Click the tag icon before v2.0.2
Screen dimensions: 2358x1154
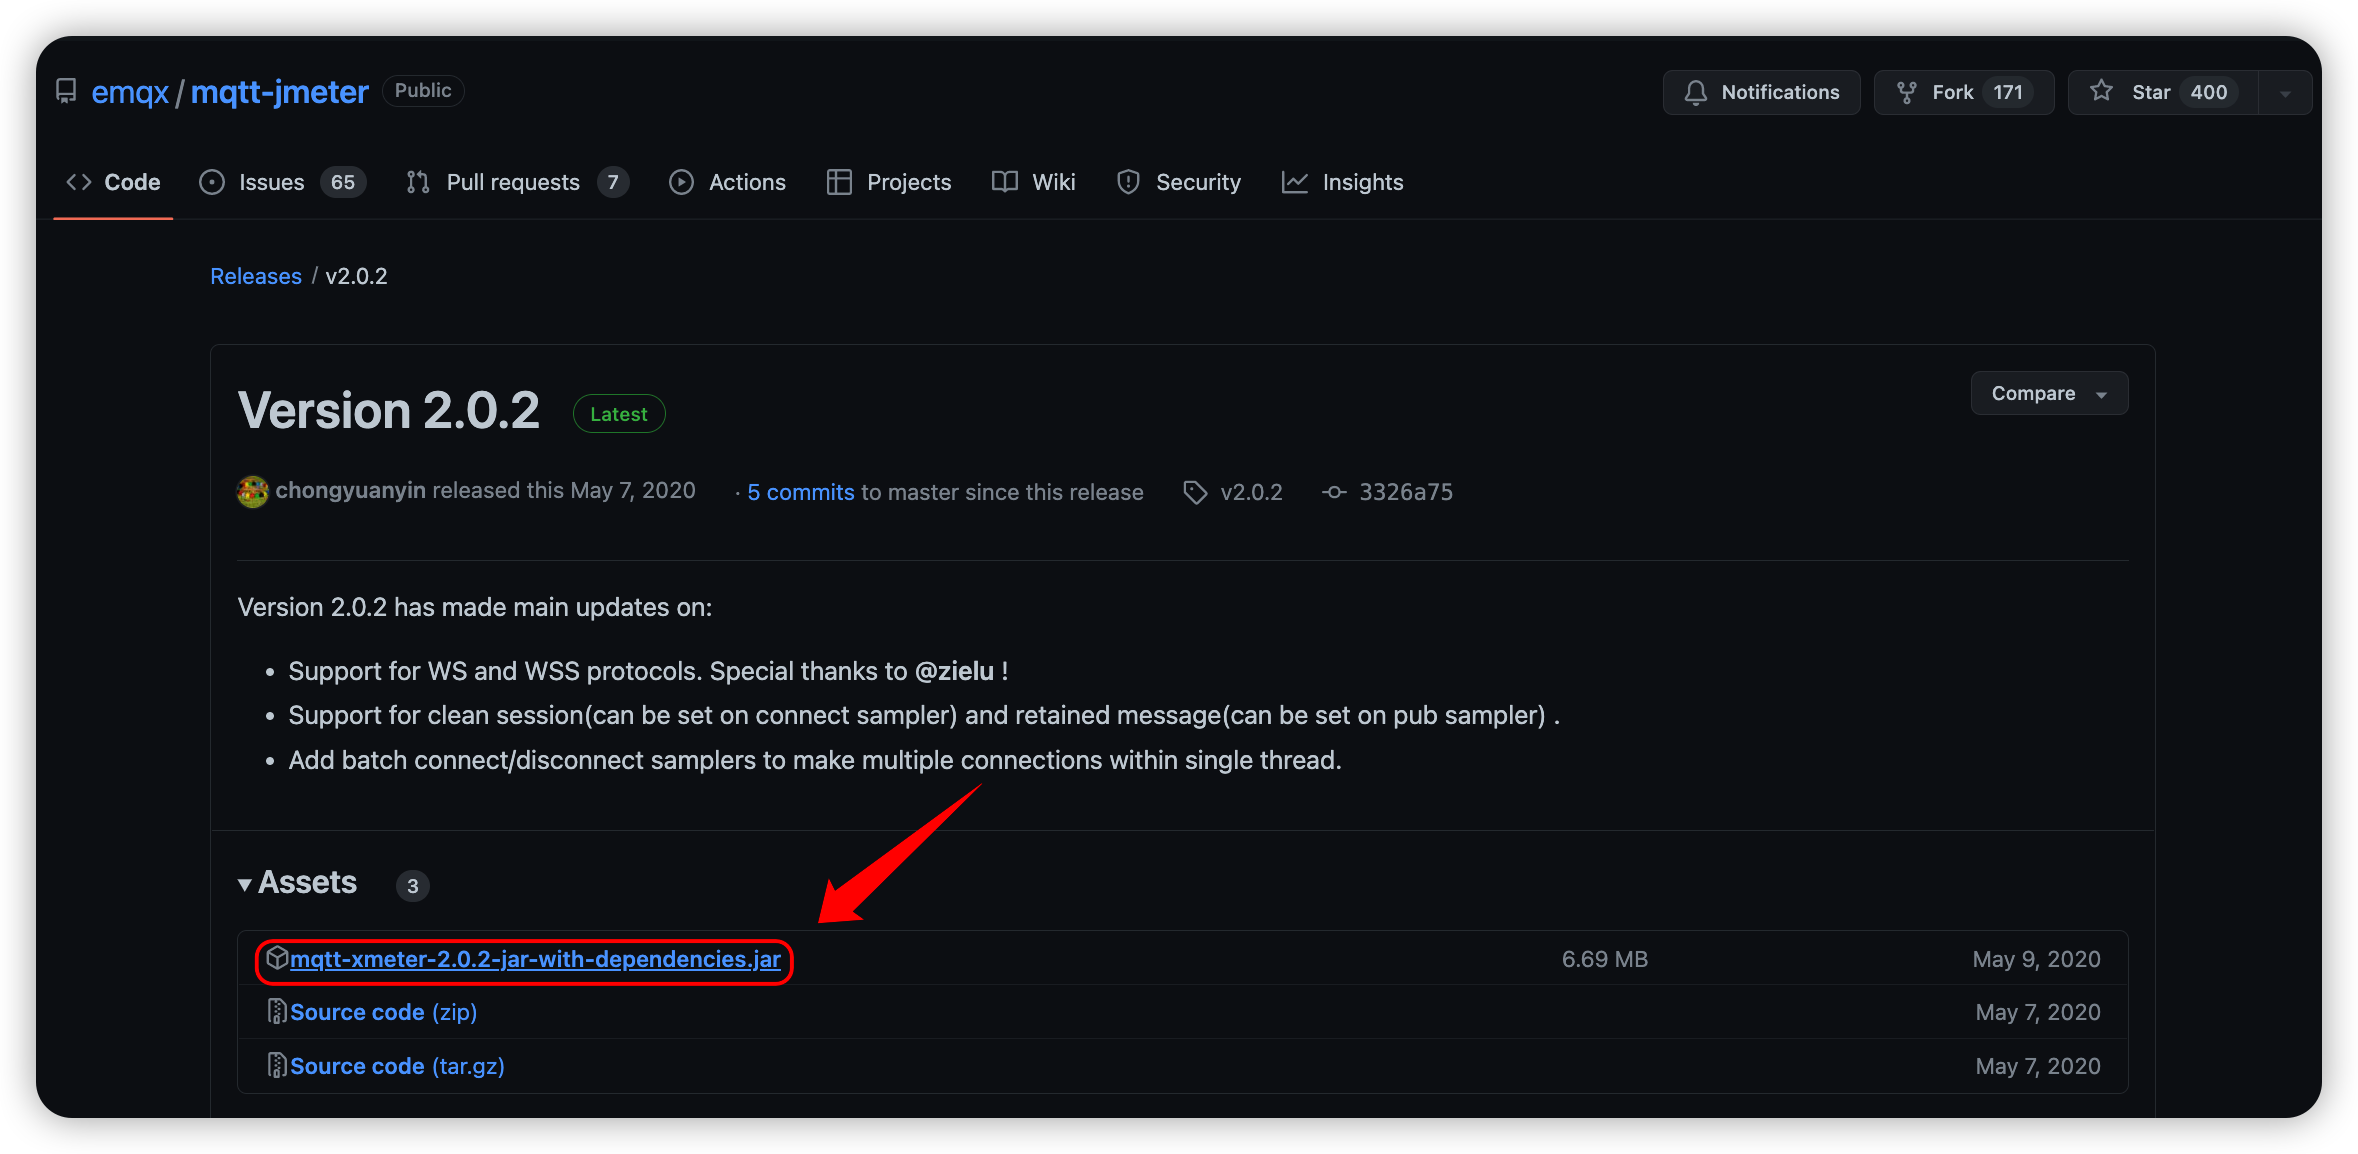click(1195, 492)
